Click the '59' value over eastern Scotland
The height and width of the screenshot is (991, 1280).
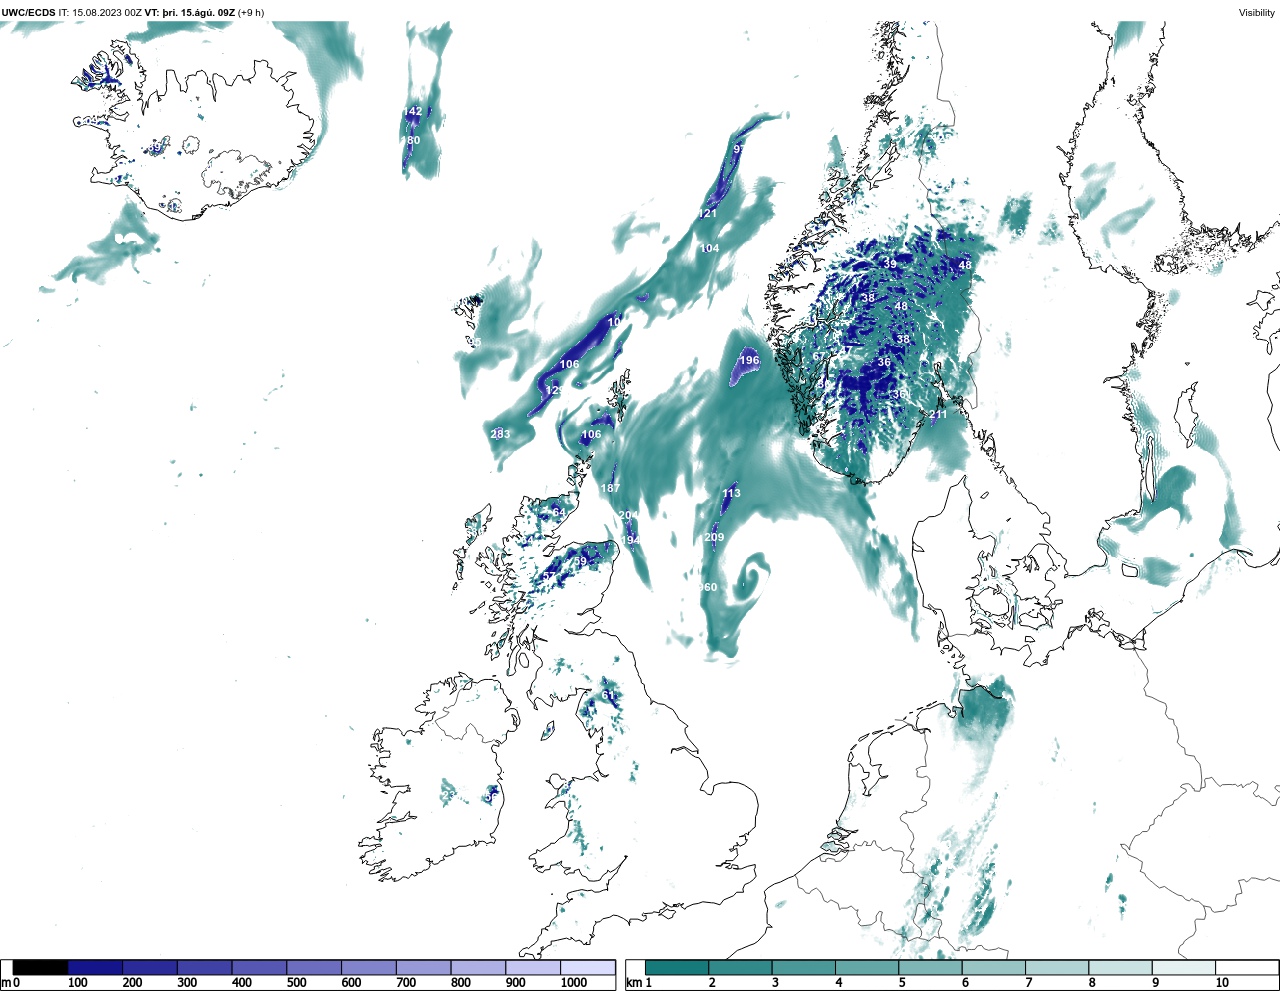point(580,561)
